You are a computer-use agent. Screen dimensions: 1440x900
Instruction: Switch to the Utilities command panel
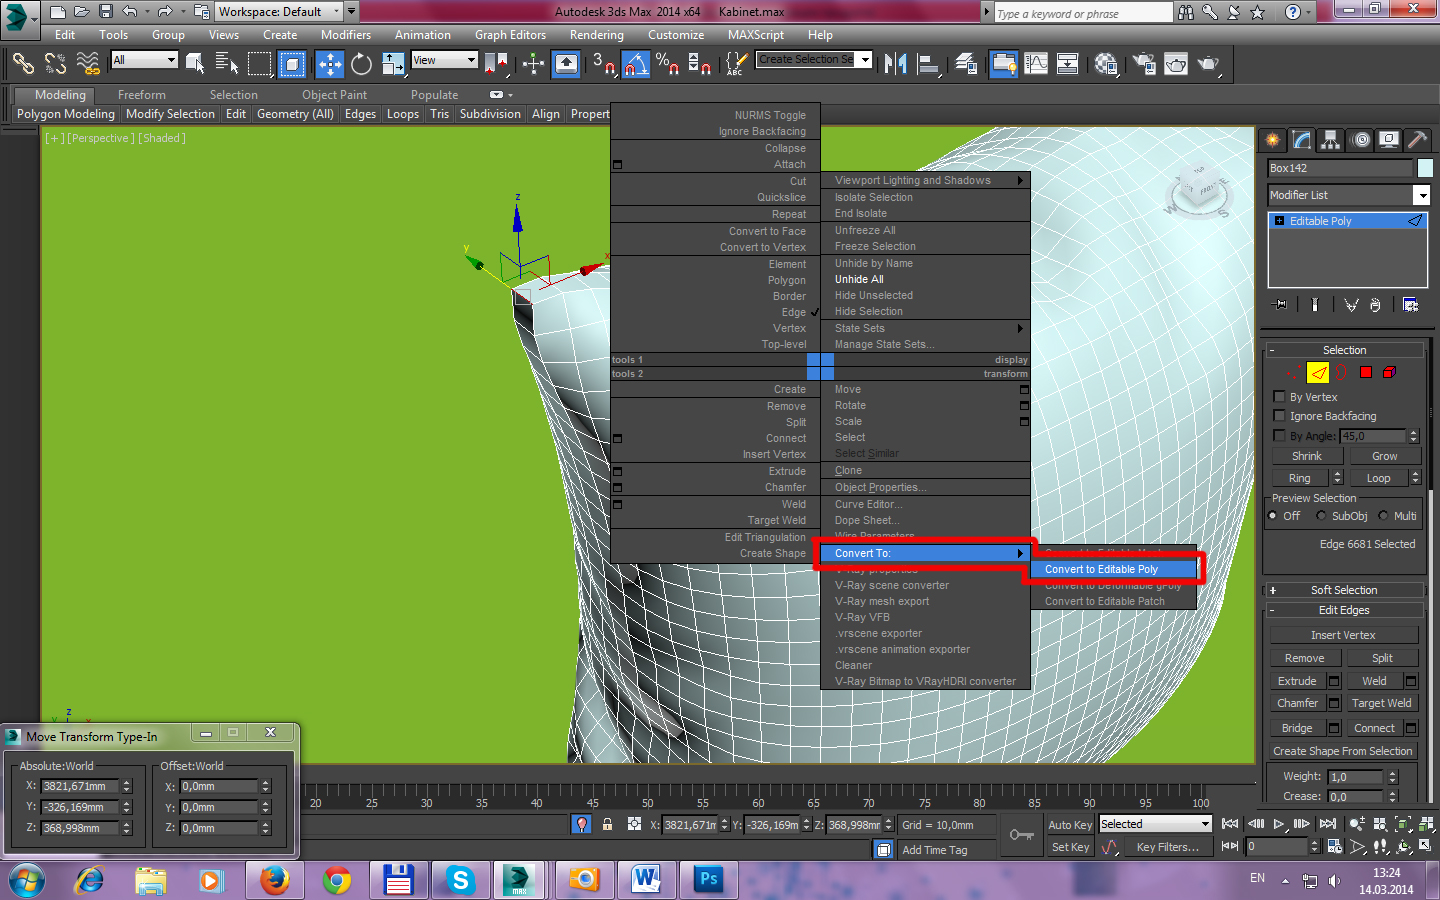pyautogui.click(x=1416, y=140)
